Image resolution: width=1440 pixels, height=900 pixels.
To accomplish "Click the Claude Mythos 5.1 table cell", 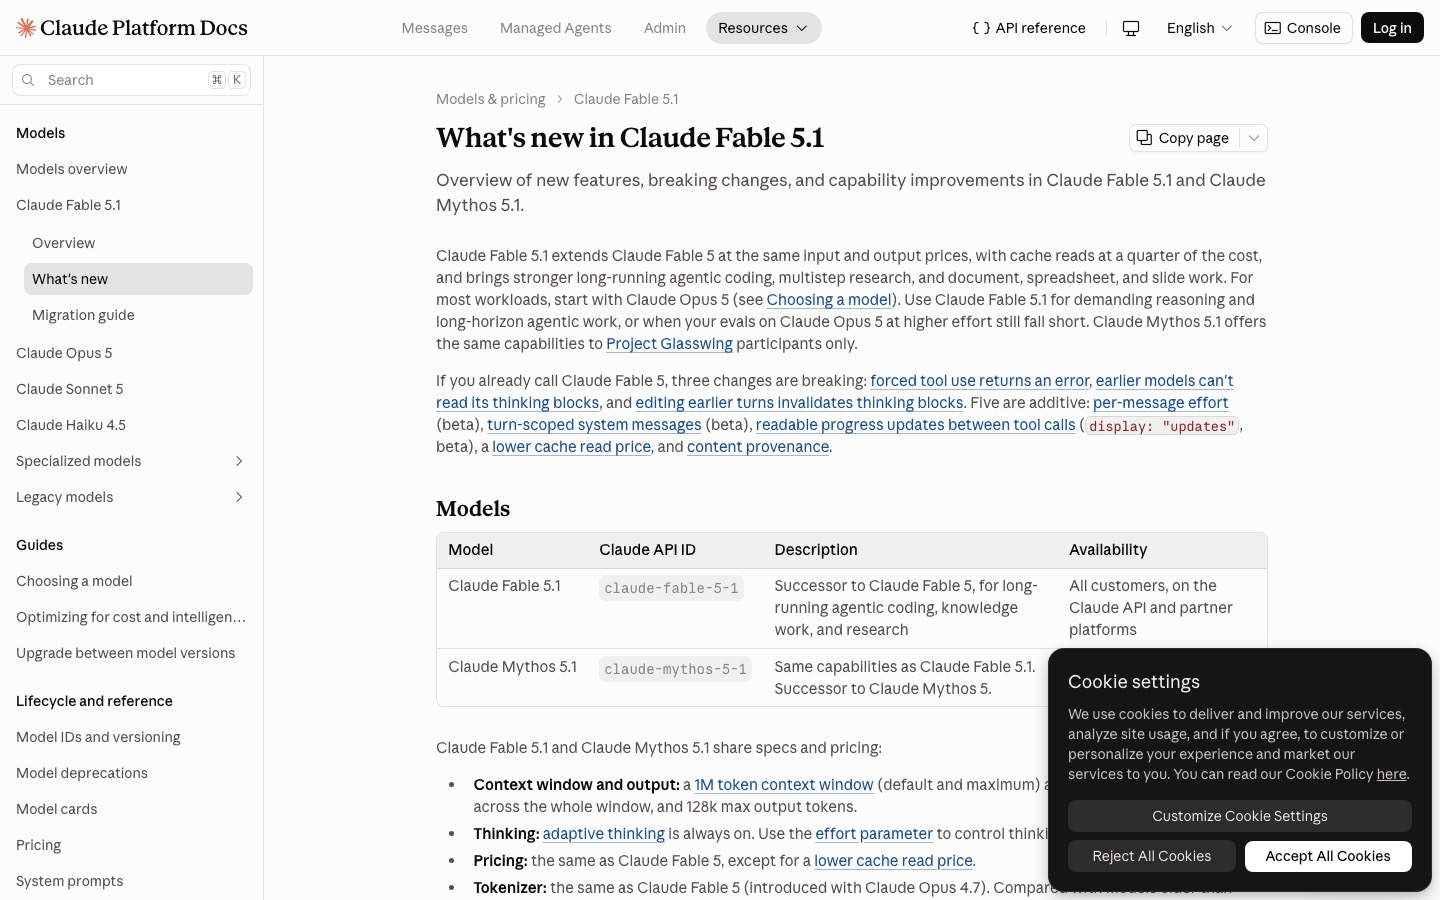I will 512,667.
